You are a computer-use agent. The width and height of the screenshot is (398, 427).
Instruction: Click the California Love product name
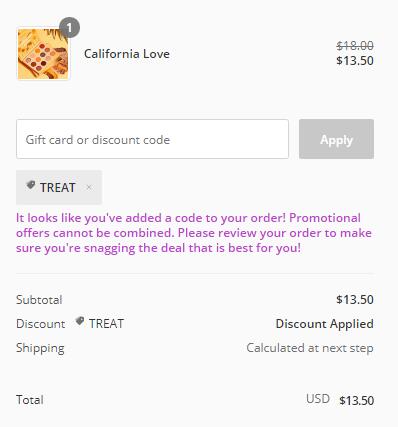point(127,54)
